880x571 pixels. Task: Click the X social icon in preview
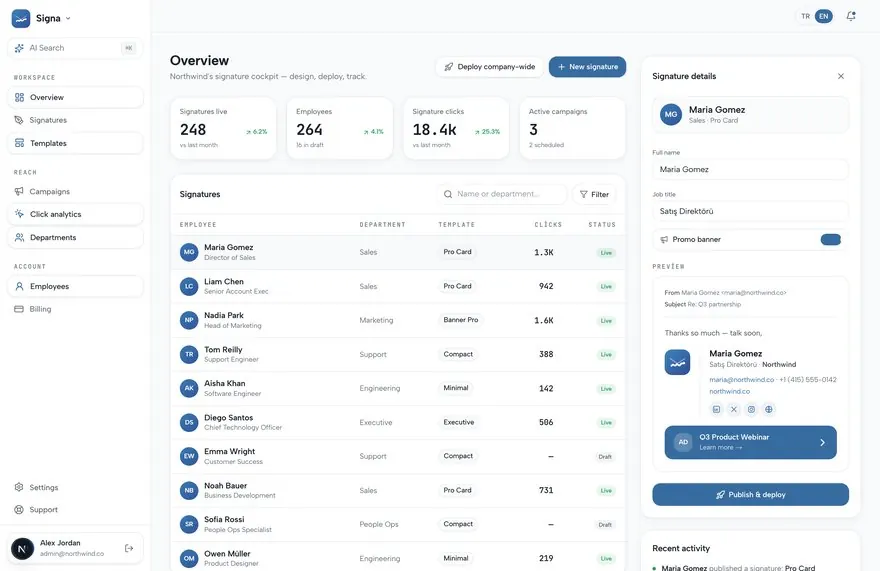pos(734,409)
